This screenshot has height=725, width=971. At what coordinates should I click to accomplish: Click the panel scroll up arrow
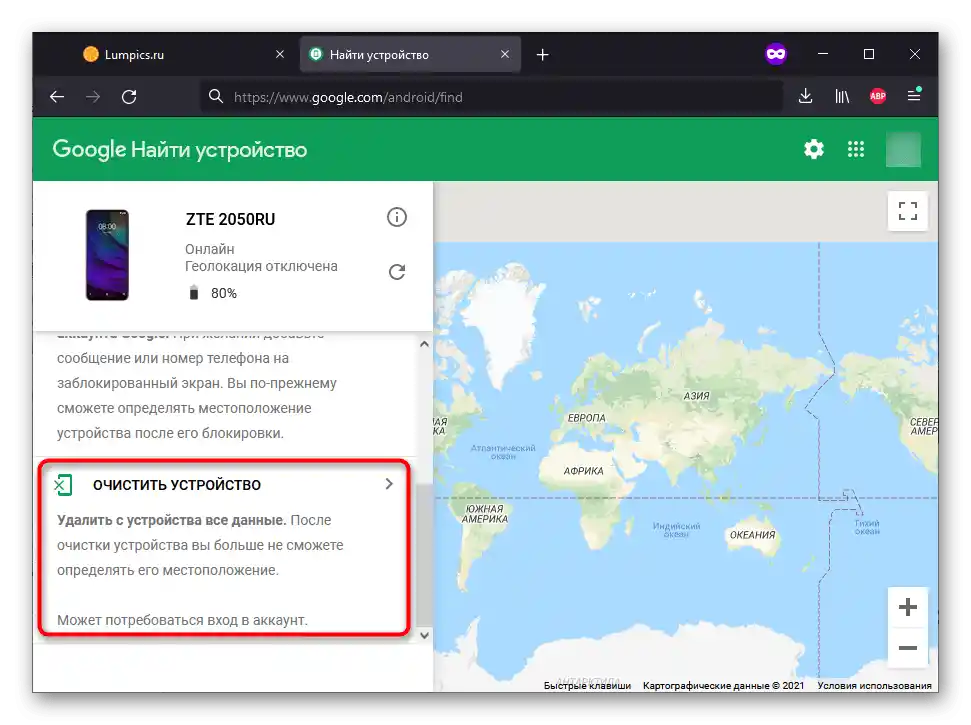pyautogui.click(x=424, y=344)
